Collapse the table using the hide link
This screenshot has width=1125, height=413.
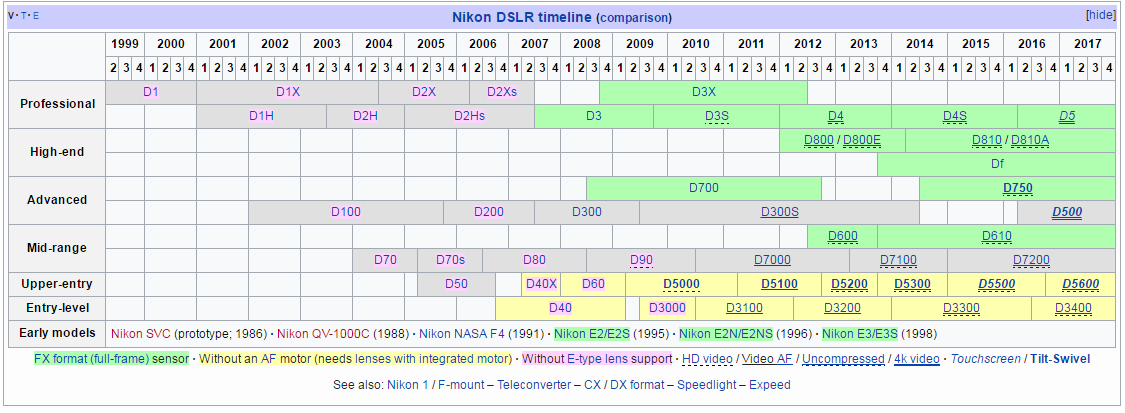click(x=1100, y=15)
